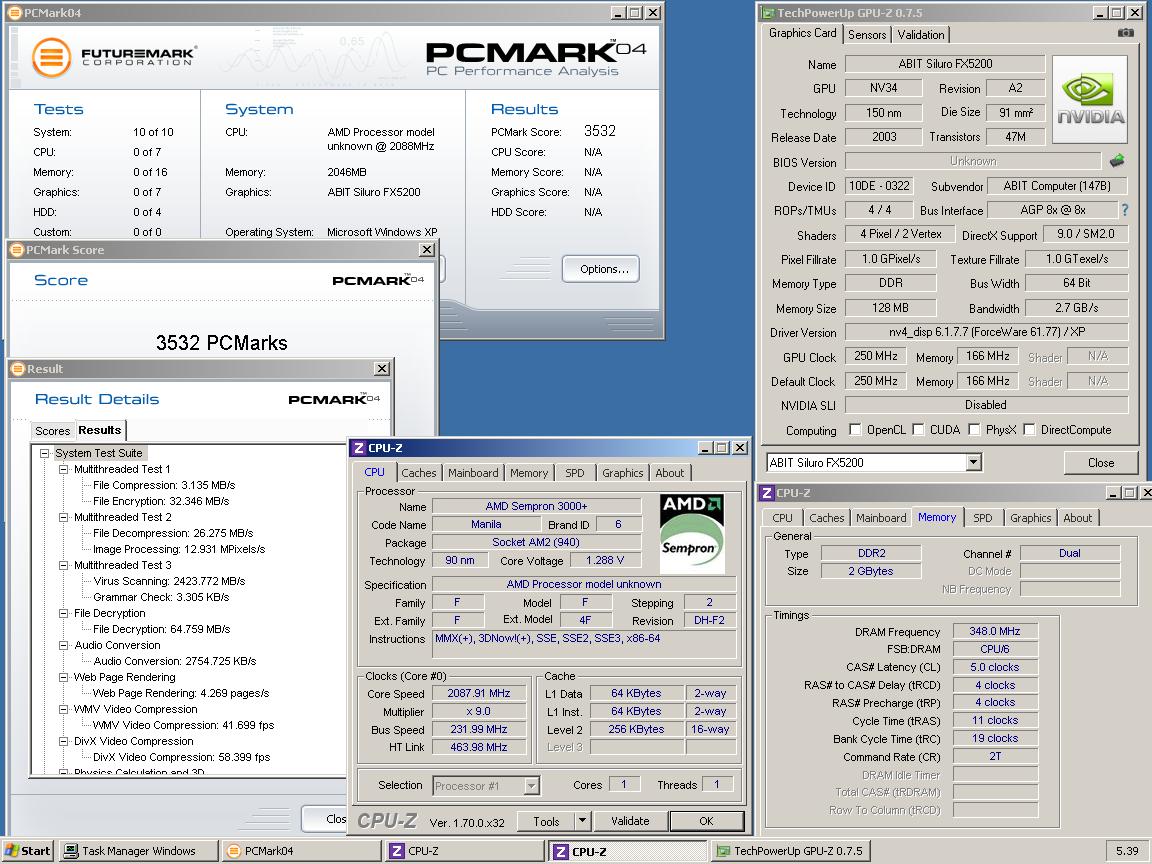Switch to the Validation tab in GPU-Z

[921, 35]
